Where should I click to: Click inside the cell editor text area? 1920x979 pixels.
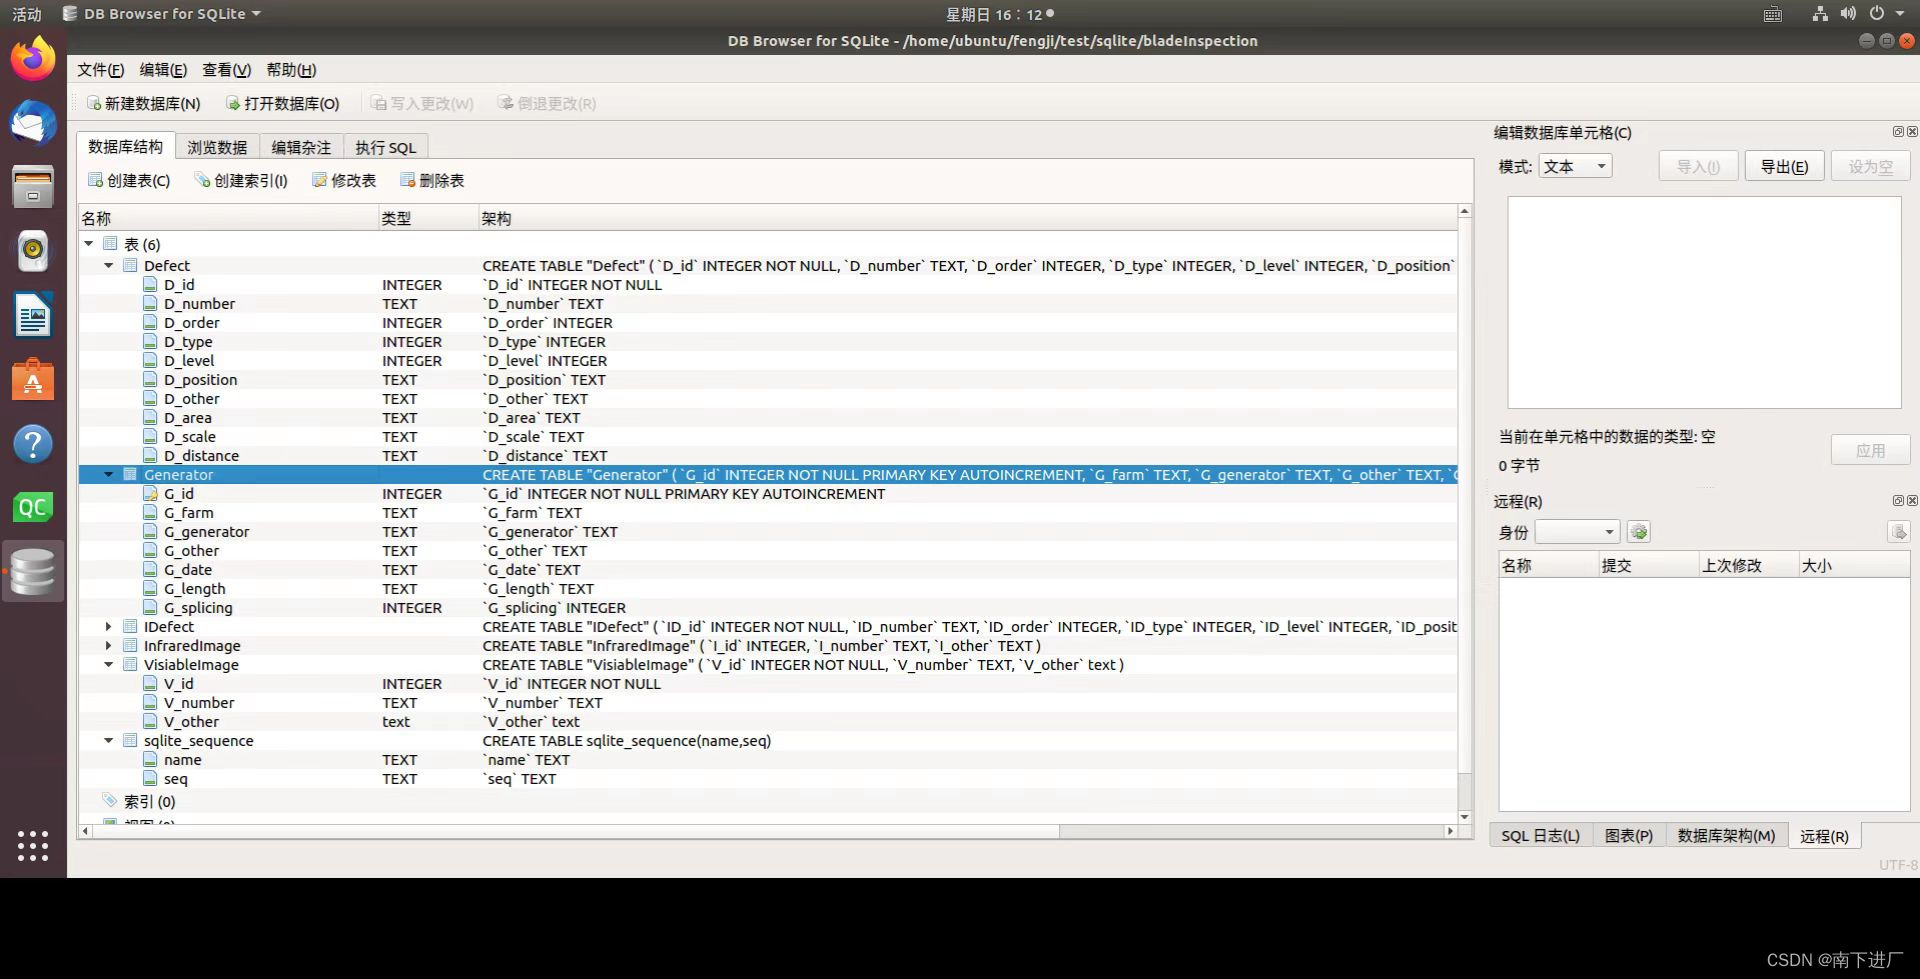click(x=1704, y=302)
